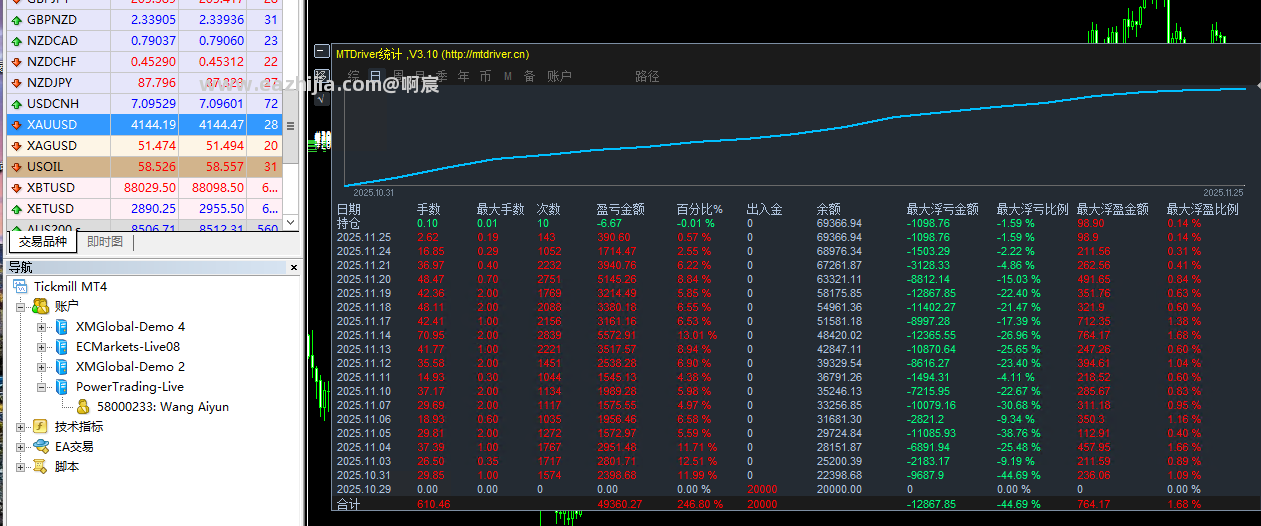Click the up arrow icon beside GBPNZD
The width and height of the screenshot is (1261, 526).
point(16,20)
